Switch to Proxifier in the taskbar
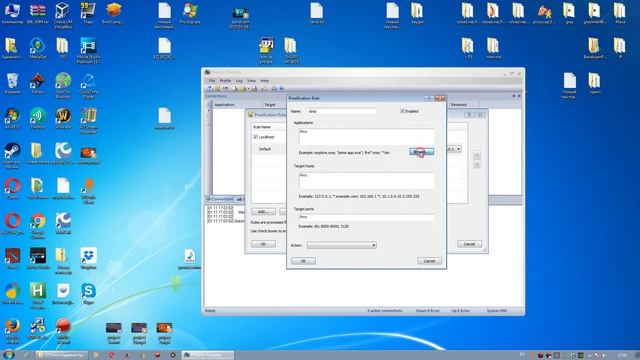 pos(208,355)
